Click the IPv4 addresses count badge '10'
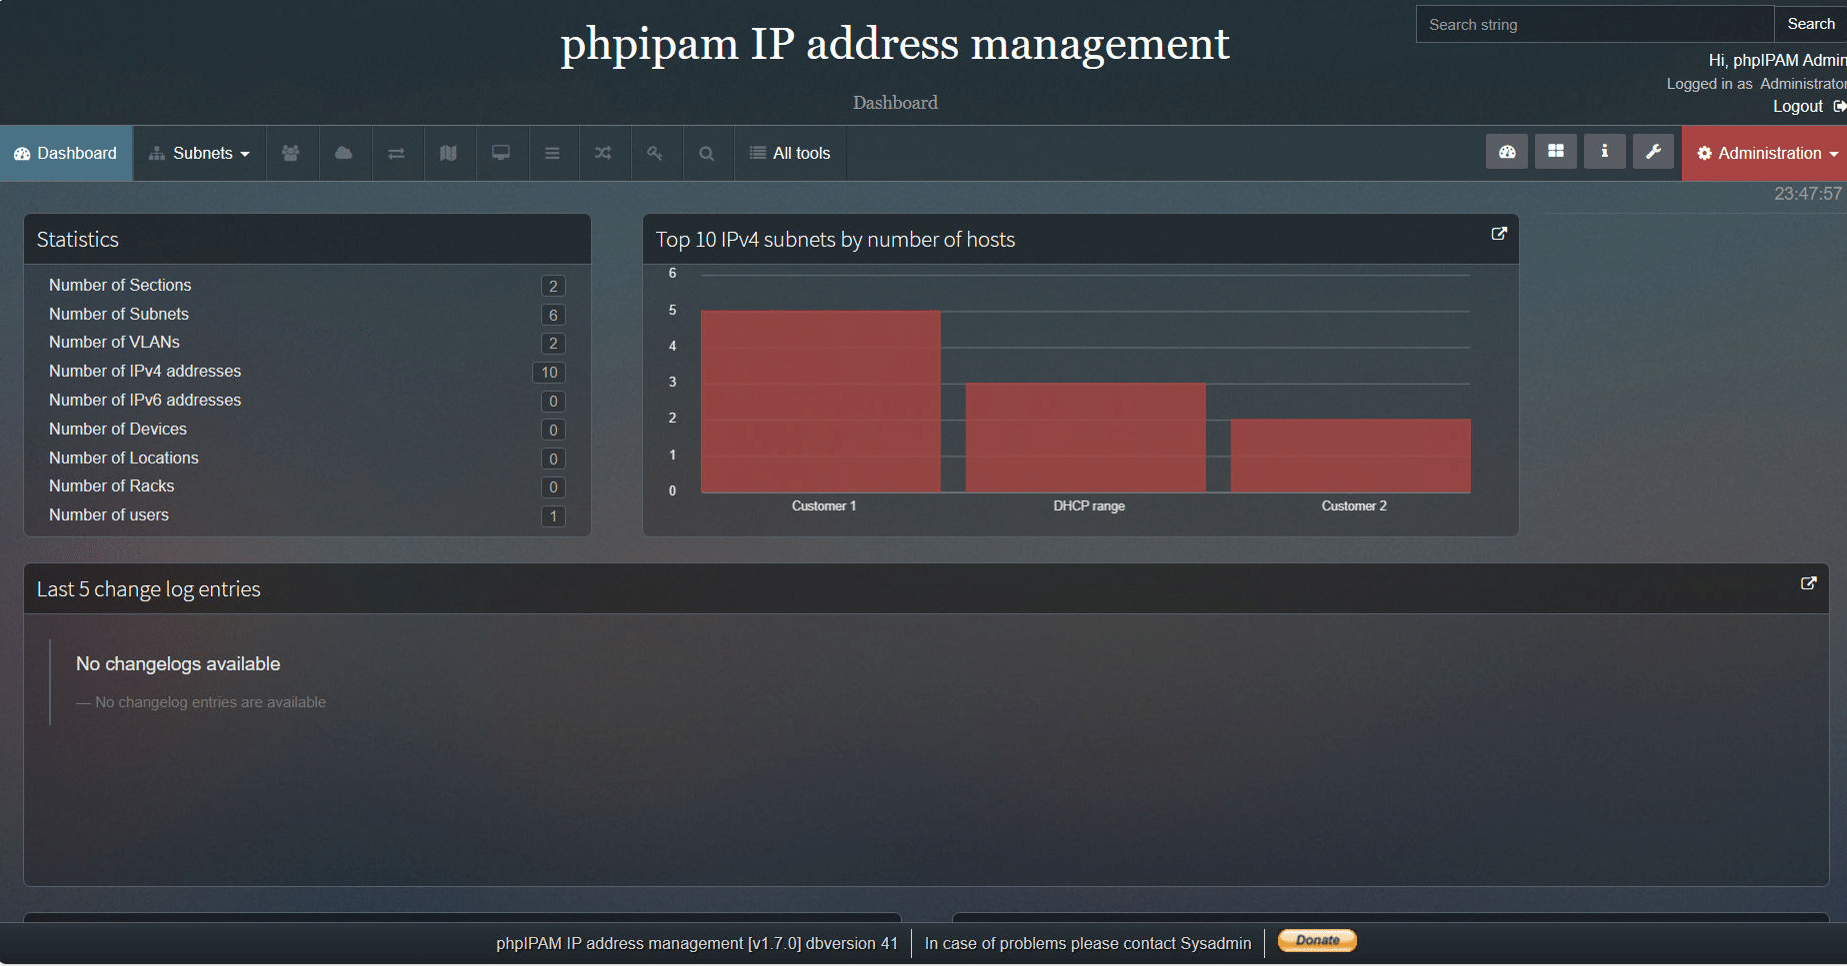 click(x=550, y=372)
